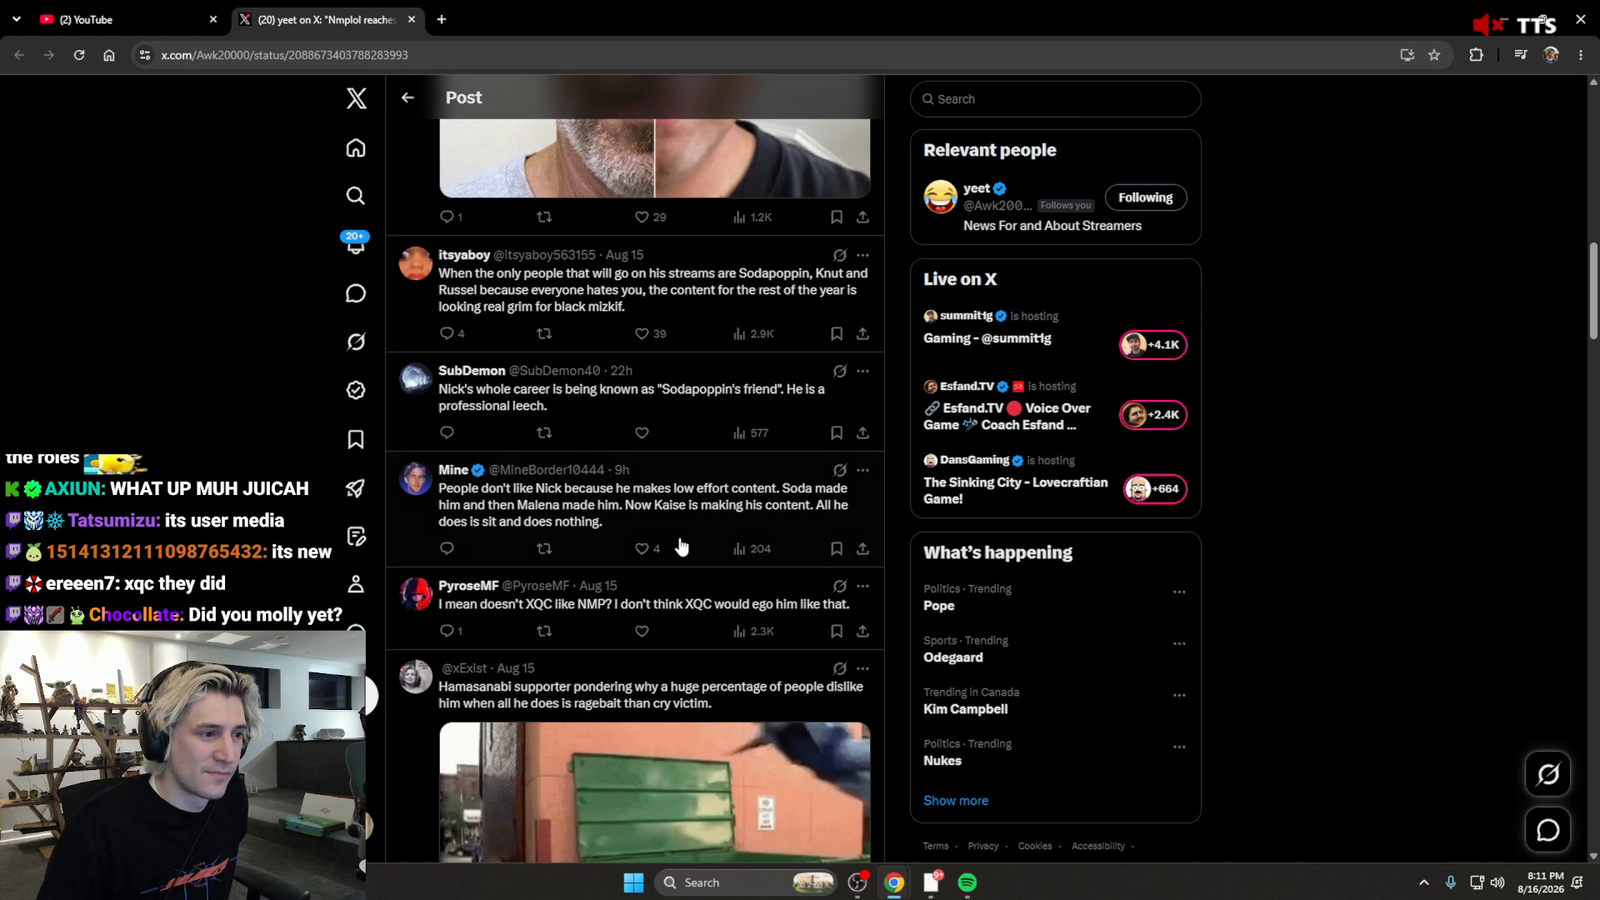The width and height of the screenshot is (1600, 900).
Task: Toggle Following button for yeet
Action: coord(1145,198)
